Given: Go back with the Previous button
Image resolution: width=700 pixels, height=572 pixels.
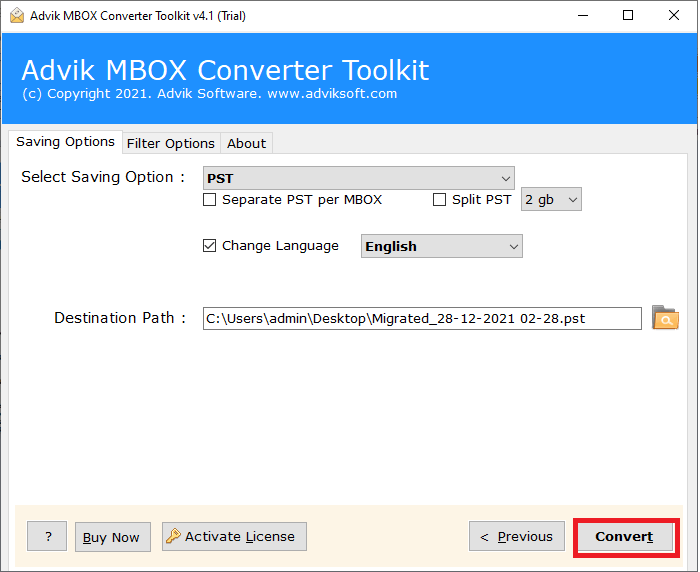Looking at the screenshot, I should coord(517,536).
